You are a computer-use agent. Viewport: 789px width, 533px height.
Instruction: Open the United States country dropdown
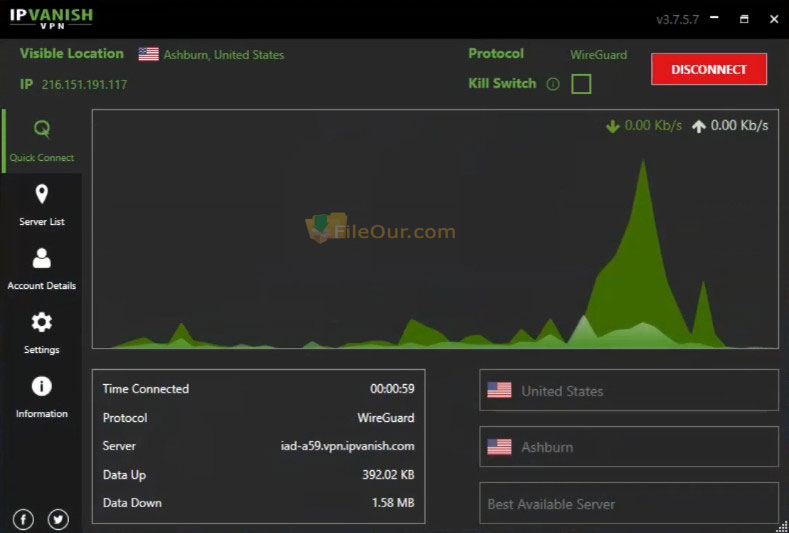click(x=629, y=390)
